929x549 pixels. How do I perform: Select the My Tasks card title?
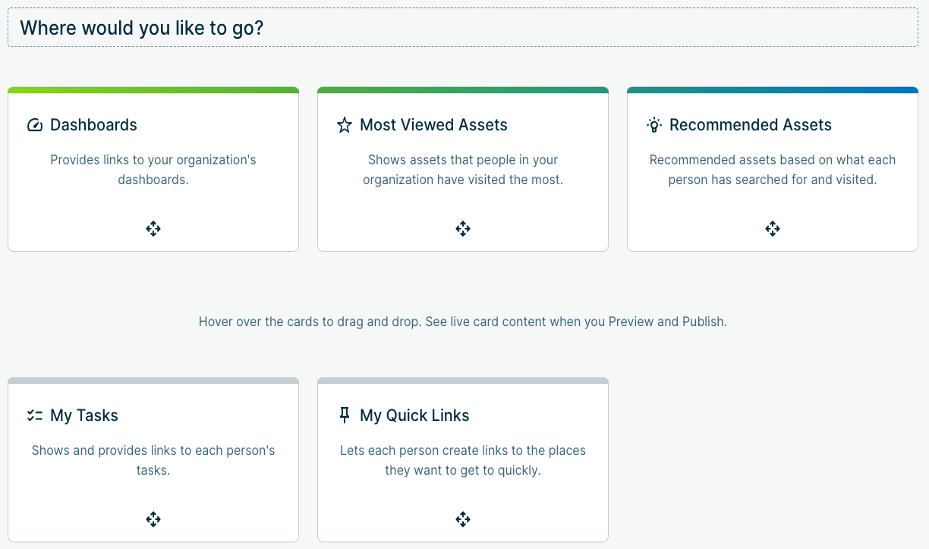click(84, 416)
